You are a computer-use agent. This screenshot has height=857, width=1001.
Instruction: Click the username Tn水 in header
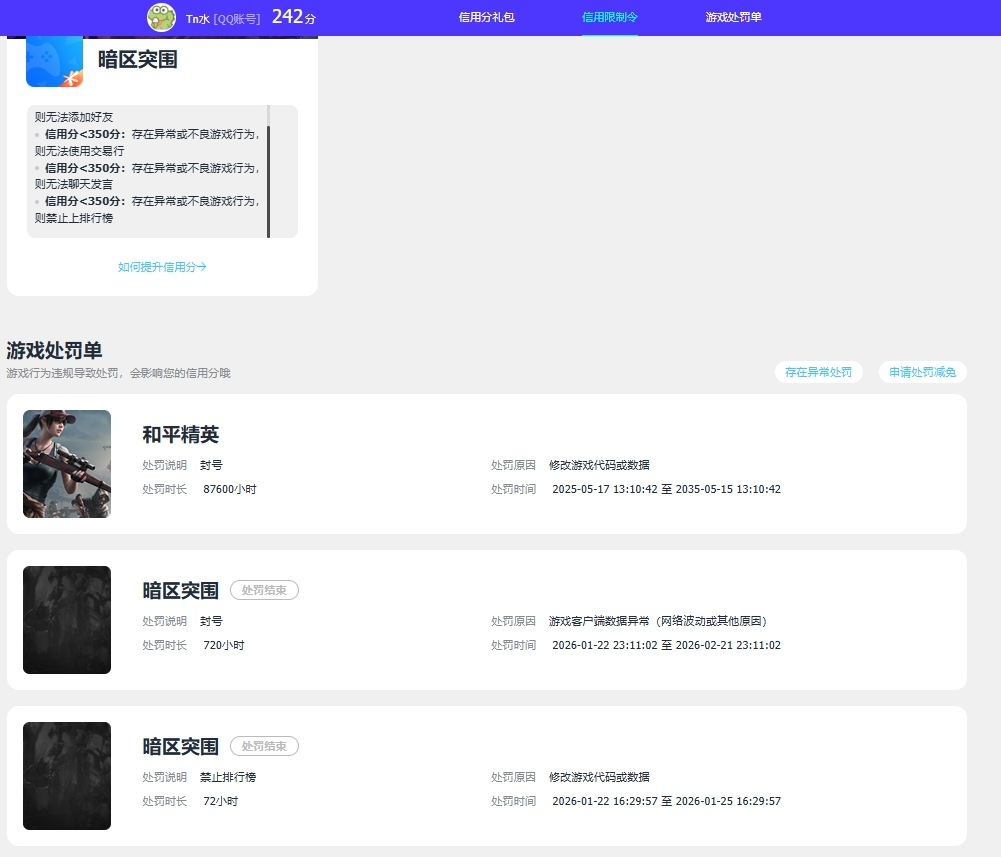coord(198,19)
